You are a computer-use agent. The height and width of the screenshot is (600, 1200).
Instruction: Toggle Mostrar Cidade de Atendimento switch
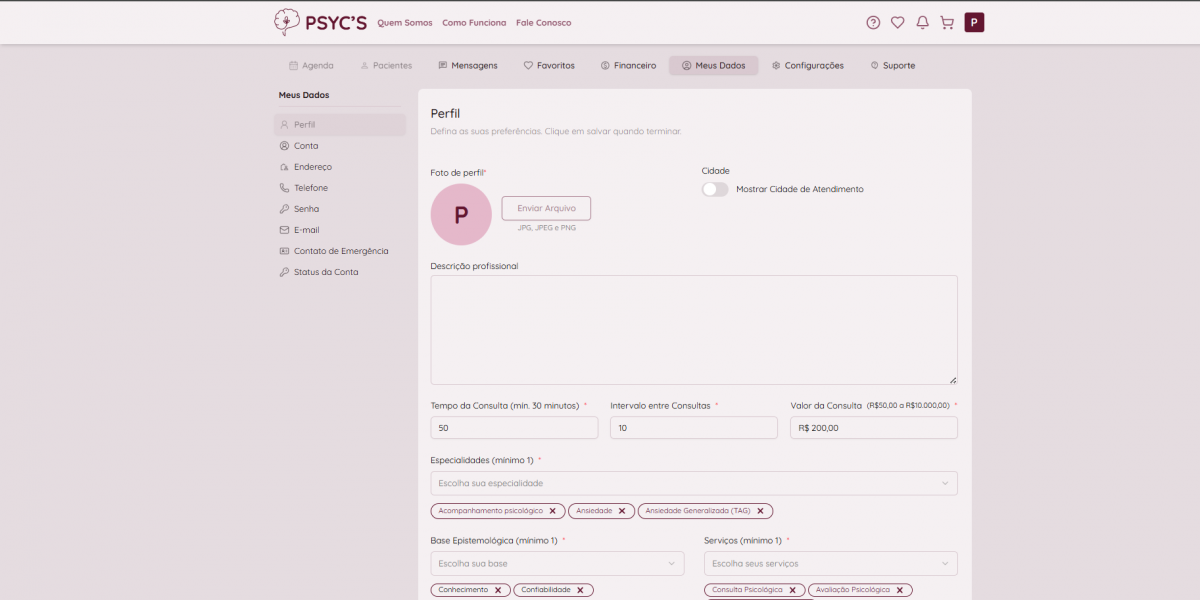[x=715, y=189]
